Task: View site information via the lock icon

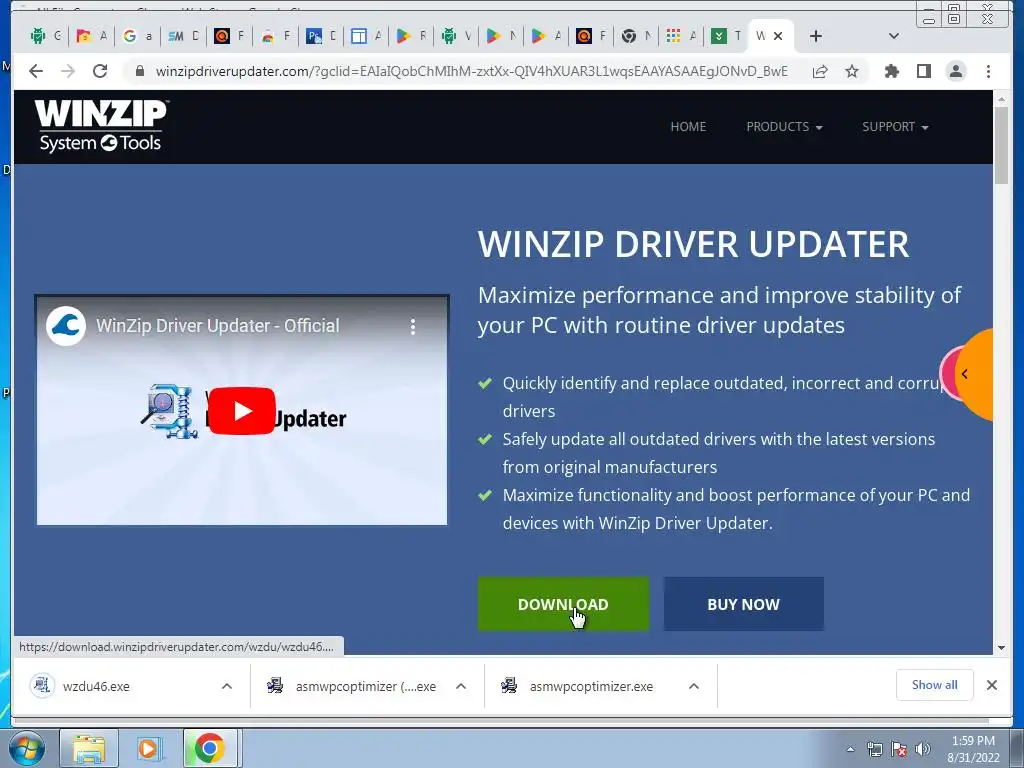Action: [x=139, y=71]
